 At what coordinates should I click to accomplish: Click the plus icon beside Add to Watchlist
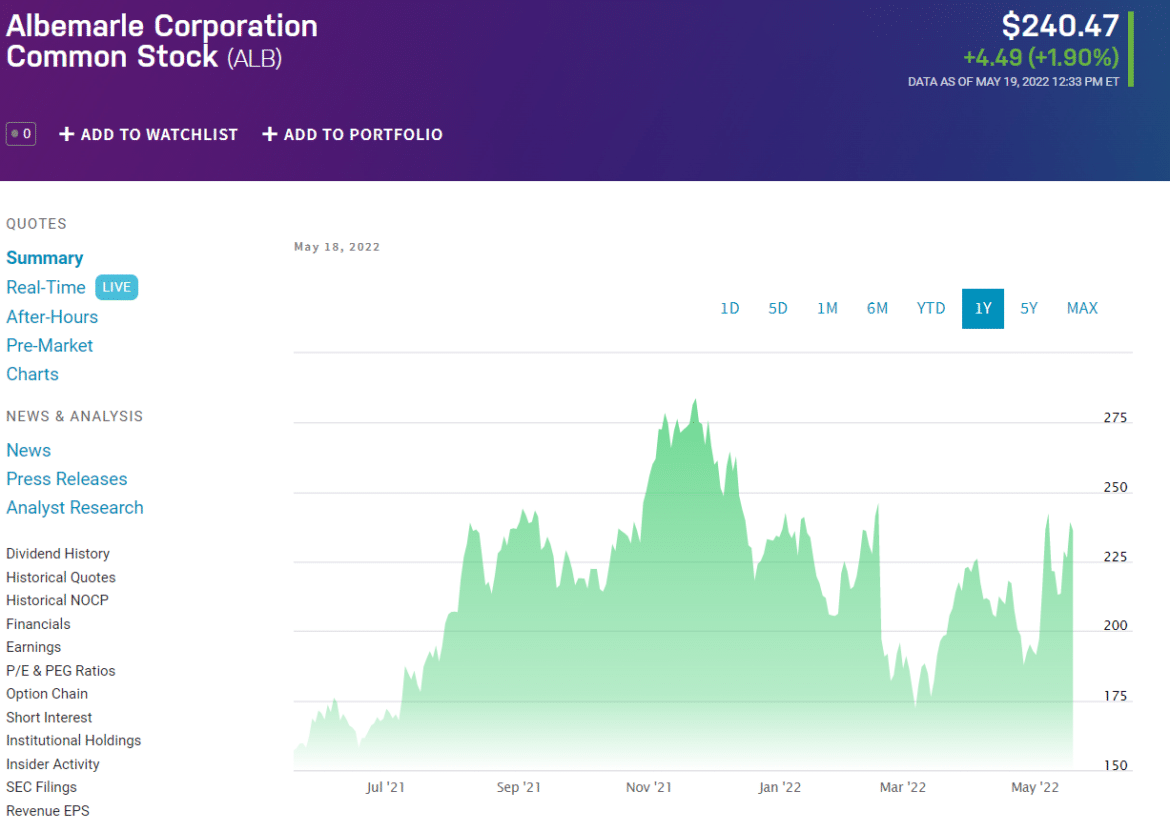(x=66, y=134)
